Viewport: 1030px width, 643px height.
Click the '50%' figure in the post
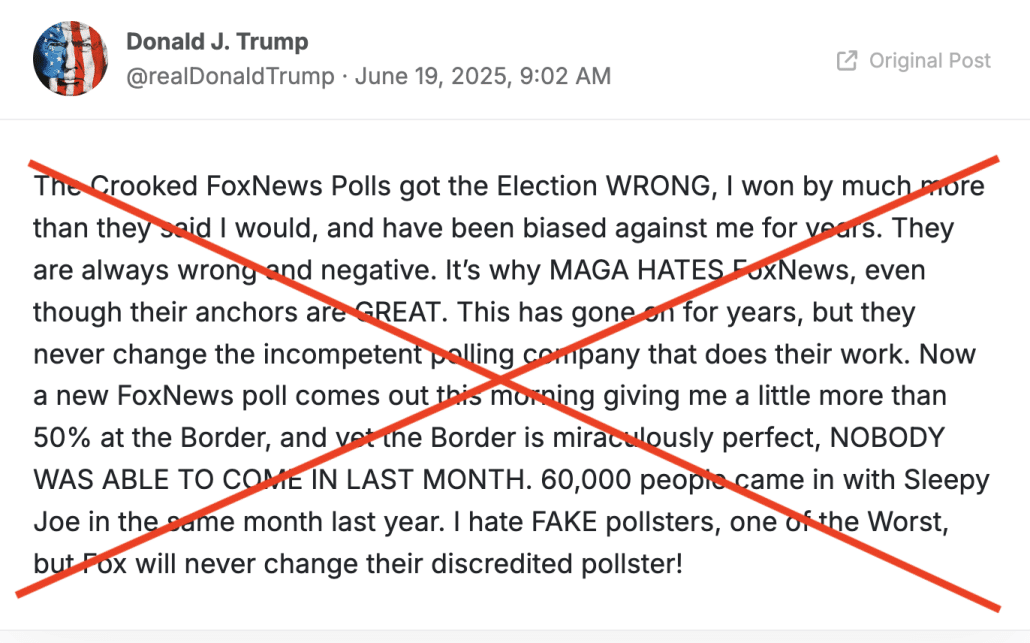point(62,438)
